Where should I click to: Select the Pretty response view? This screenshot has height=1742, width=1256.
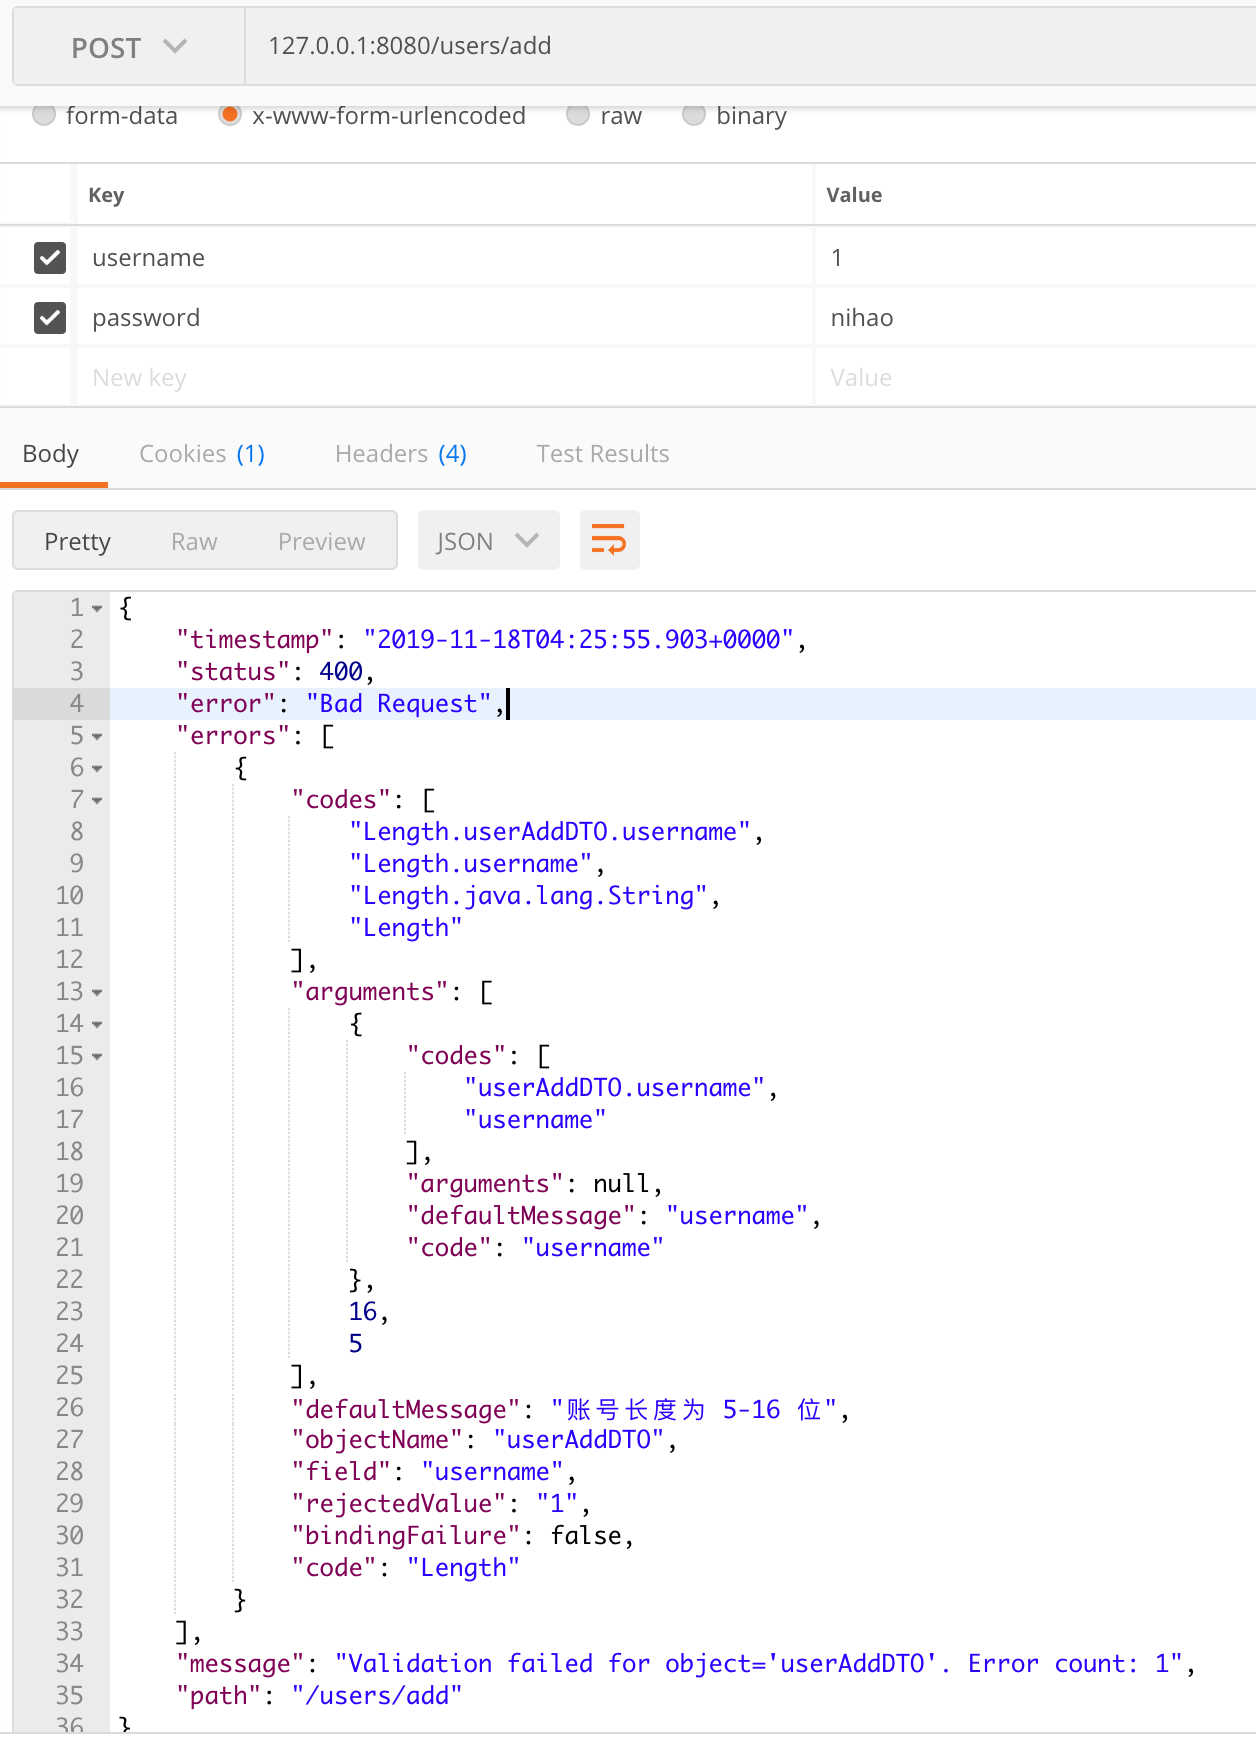coord(77,541)
